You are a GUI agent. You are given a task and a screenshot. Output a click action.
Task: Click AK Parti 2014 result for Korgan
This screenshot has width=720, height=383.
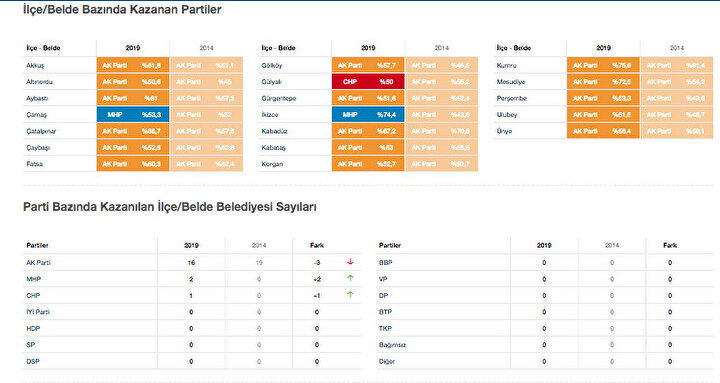pos(442,164)
